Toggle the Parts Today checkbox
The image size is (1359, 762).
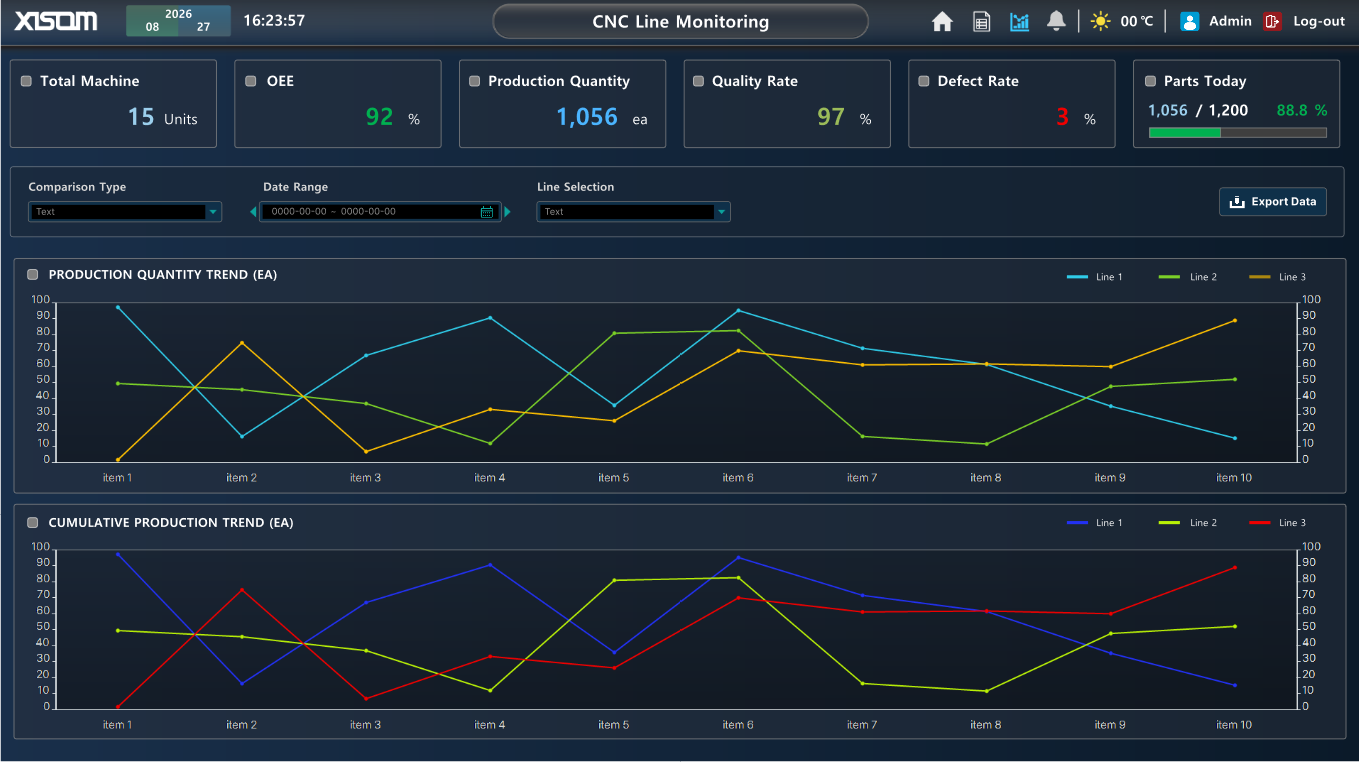(x=1150, y=81)
